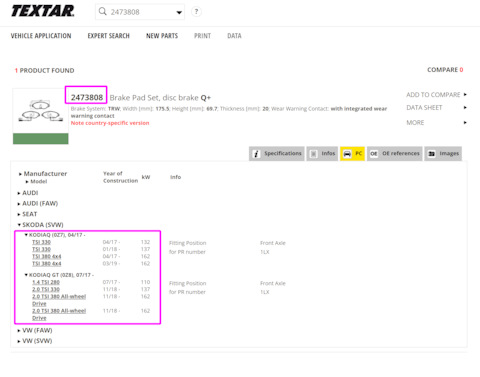480x377 pixels.
Task: Click the Infos tab icon
Action: click(314, 154)
